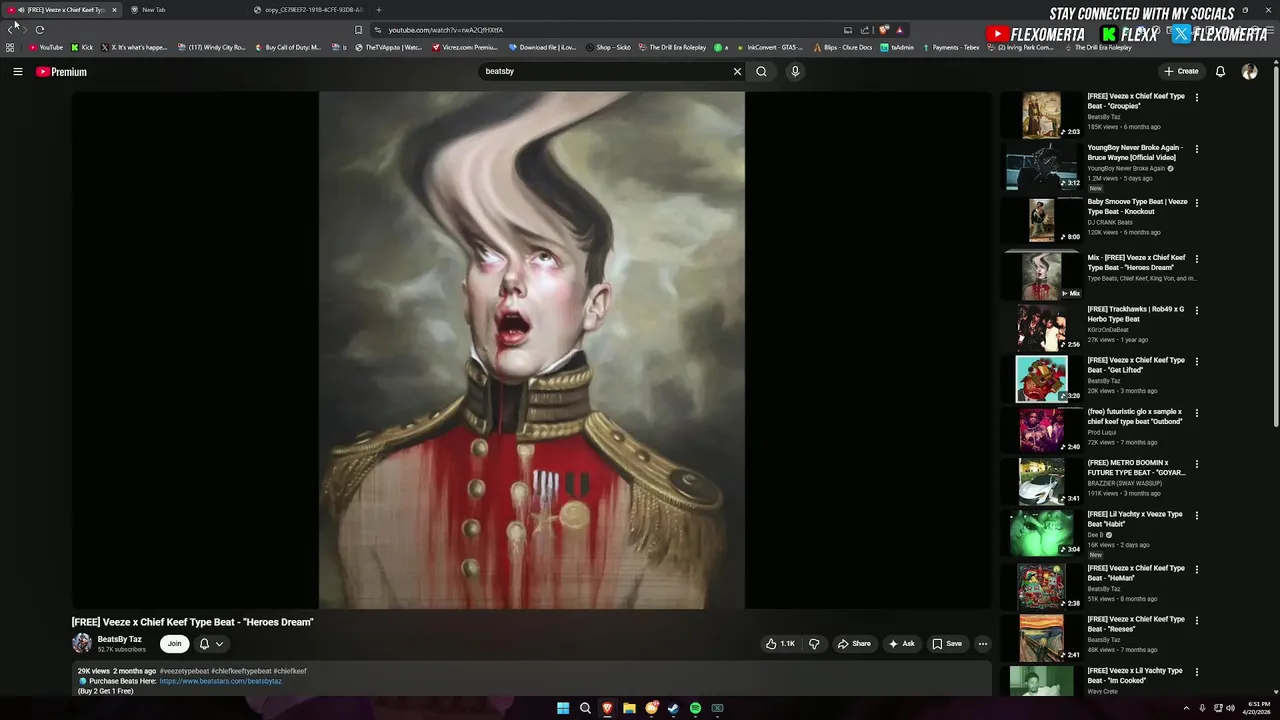Screen dimensions: 1280x720
Task: Open Metro Boomin x Future type beat title
Action: click(1137, 468)
